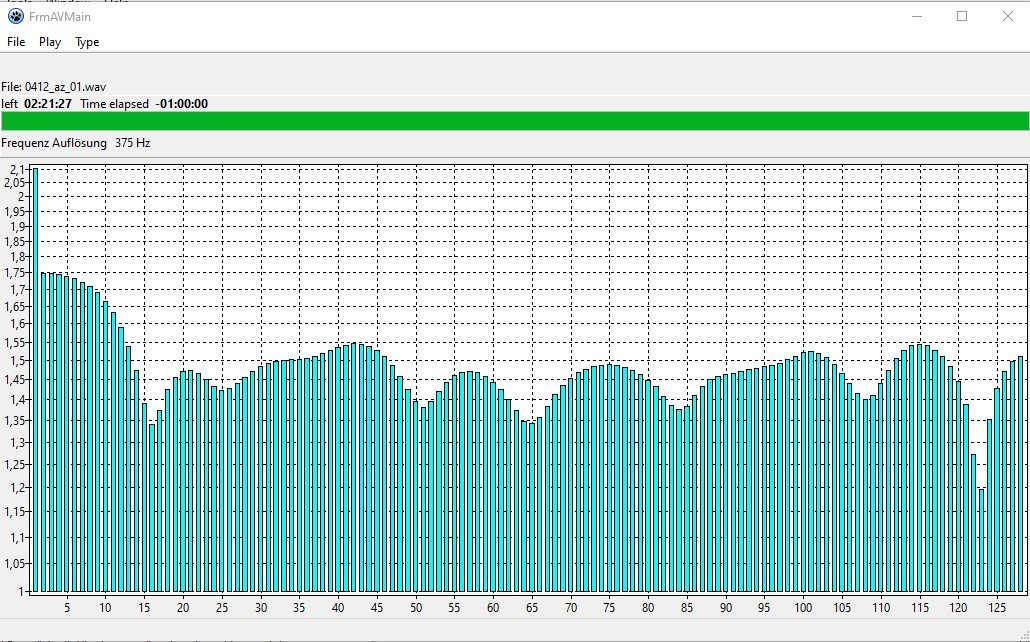The image size is (1030, 642).
Task: Open the Type menu
Action: pyautogui.click(x=87, y=42)
